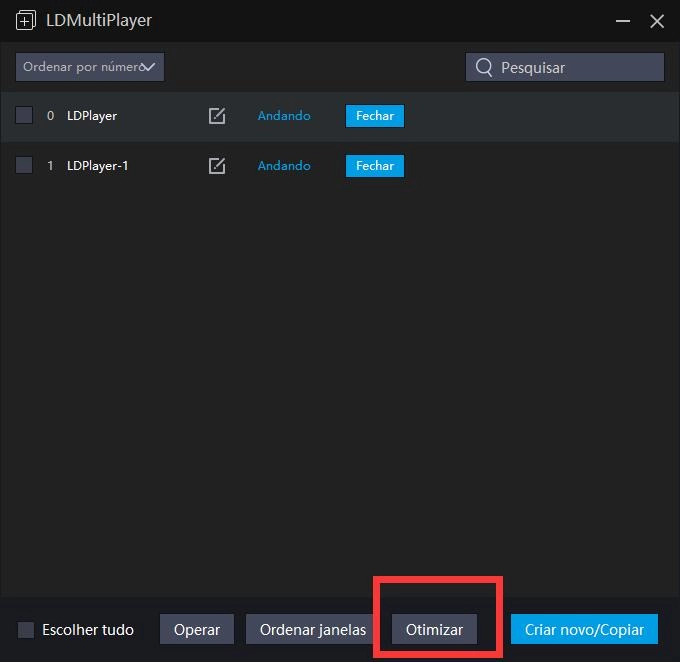Viewport: 680px width, 662px height.
Task: Open the Ordenar por número dropdown
Action: tap(89, 67)
